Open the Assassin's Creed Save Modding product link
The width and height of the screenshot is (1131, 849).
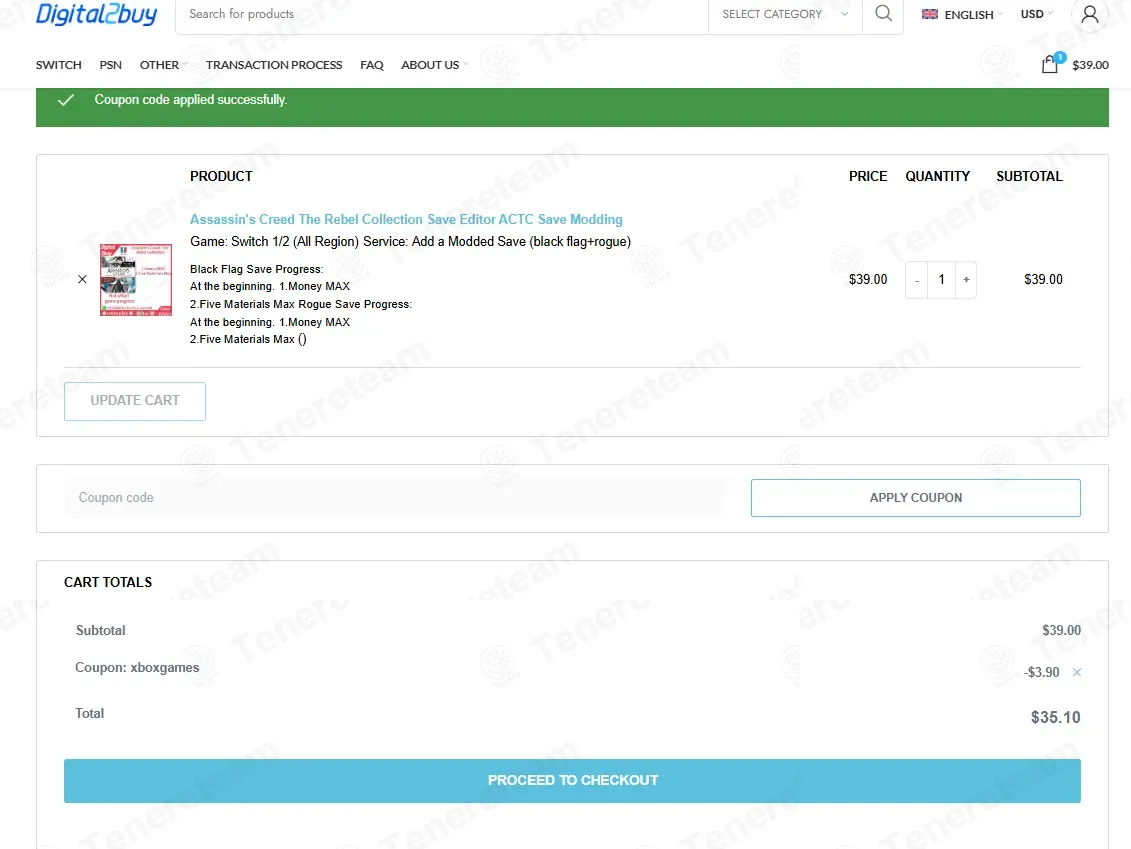tap(406, 219)
